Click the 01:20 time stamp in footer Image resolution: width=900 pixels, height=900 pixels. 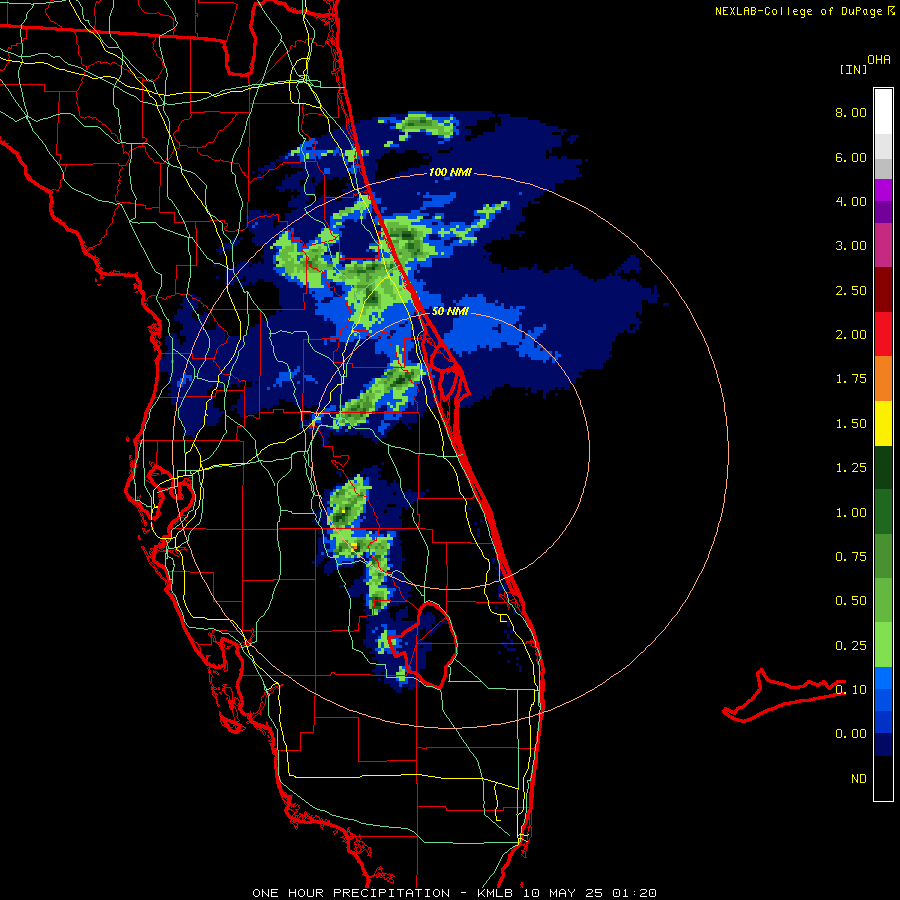tap(634, 893)
